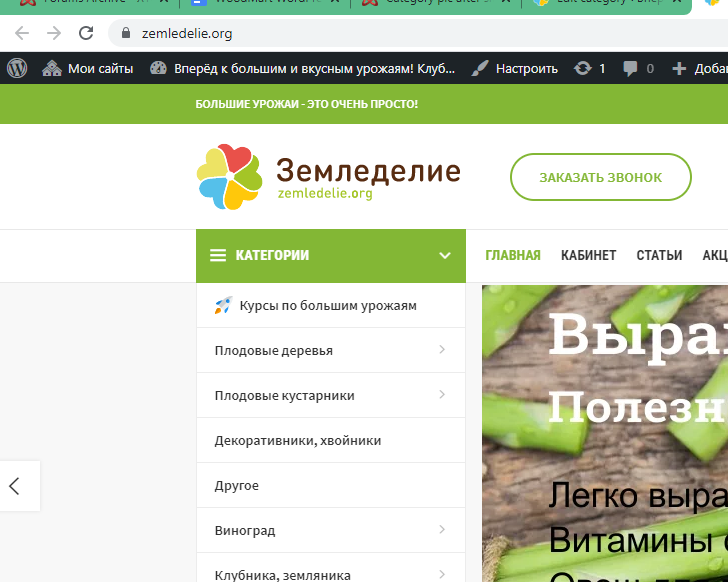Click the padlock site info icon
The image size is (728, 582).
point(125,33)
